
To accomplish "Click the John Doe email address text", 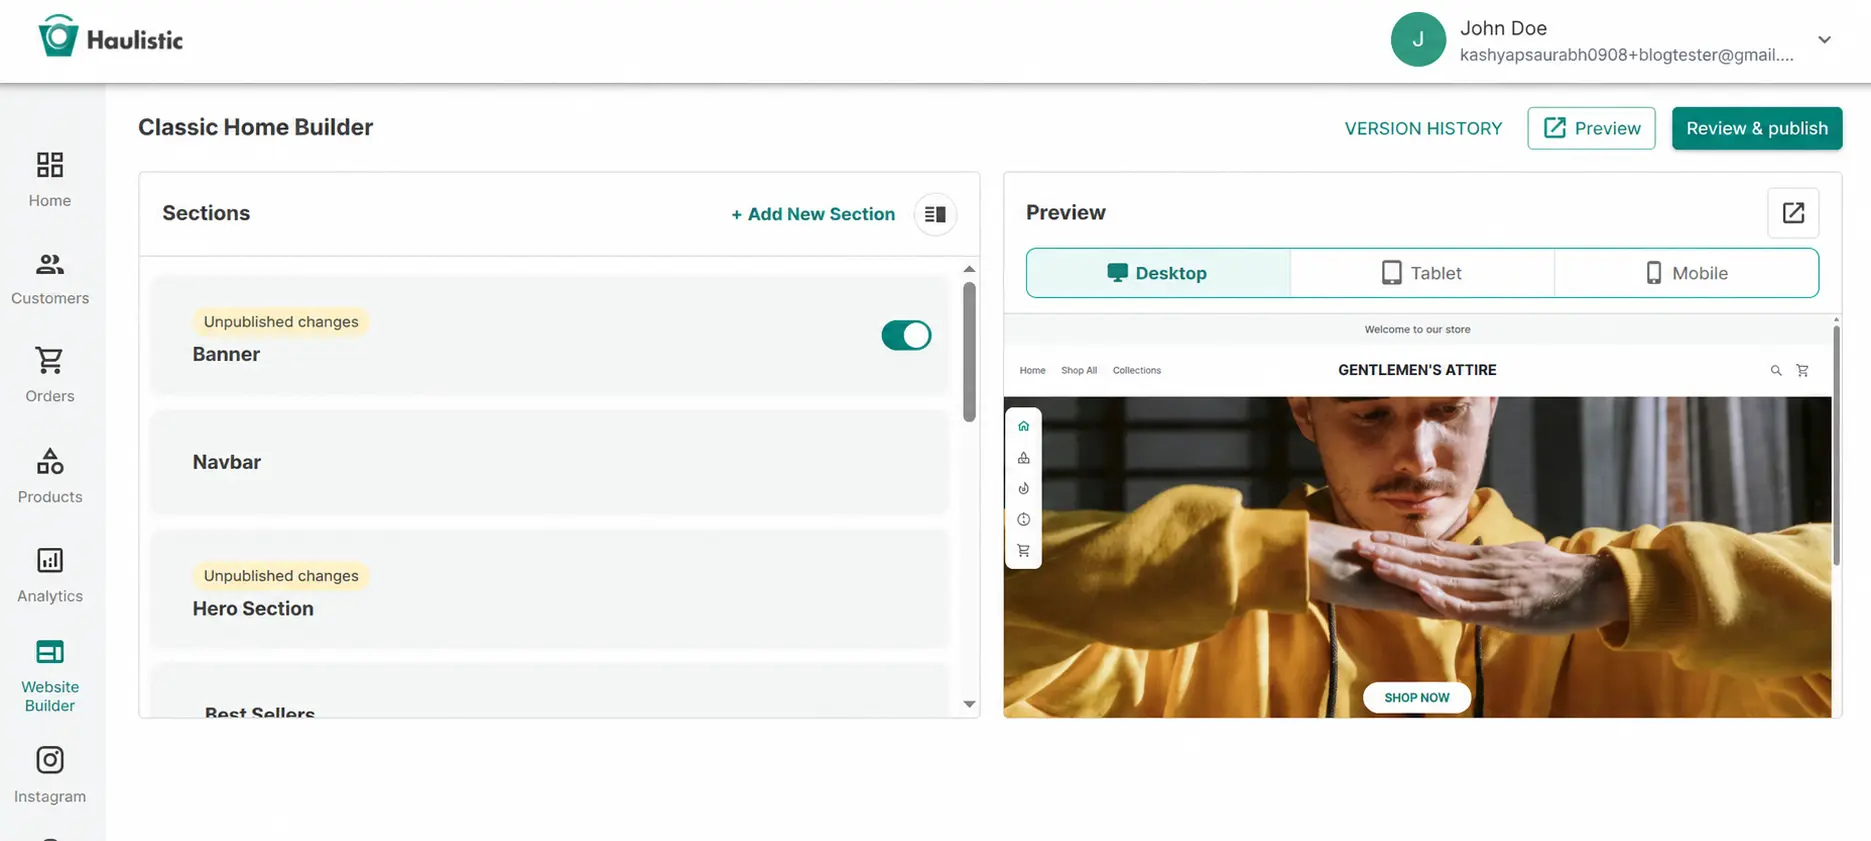I will [x=1626, y=55].
